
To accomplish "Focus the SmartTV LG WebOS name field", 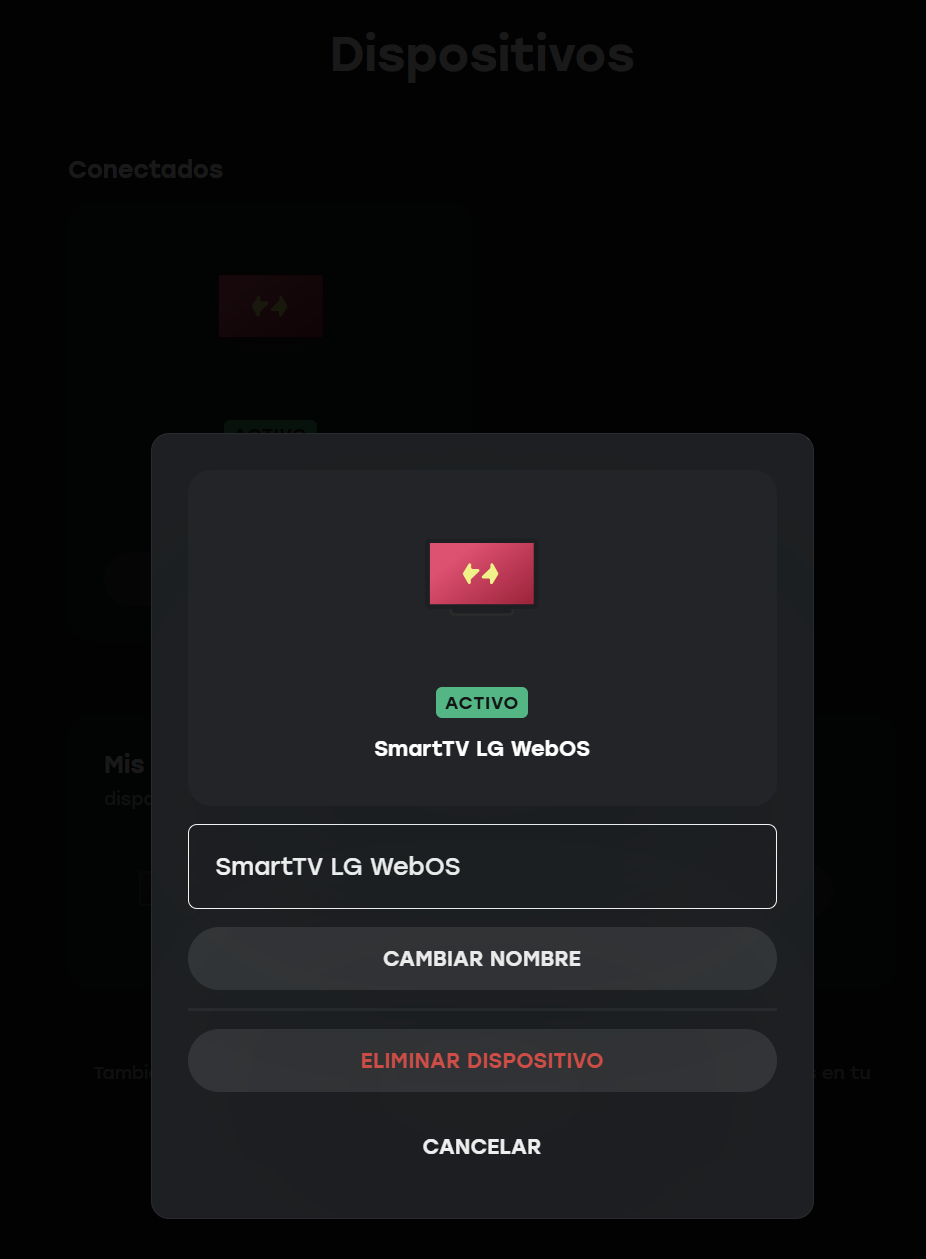I will pyautogui.click(x=482, y=866).
